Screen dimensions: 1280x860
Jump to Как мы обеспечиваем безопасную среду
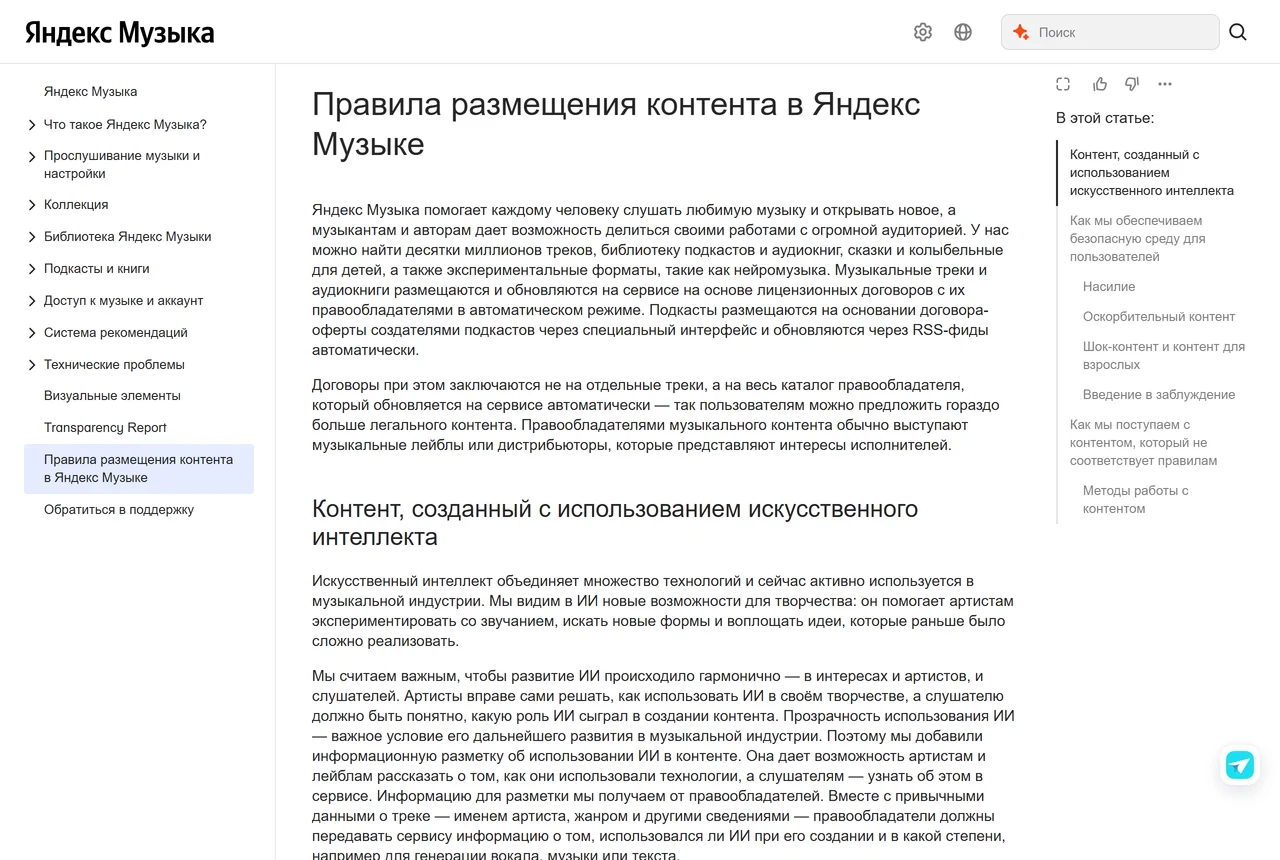tap(1138, 239)
